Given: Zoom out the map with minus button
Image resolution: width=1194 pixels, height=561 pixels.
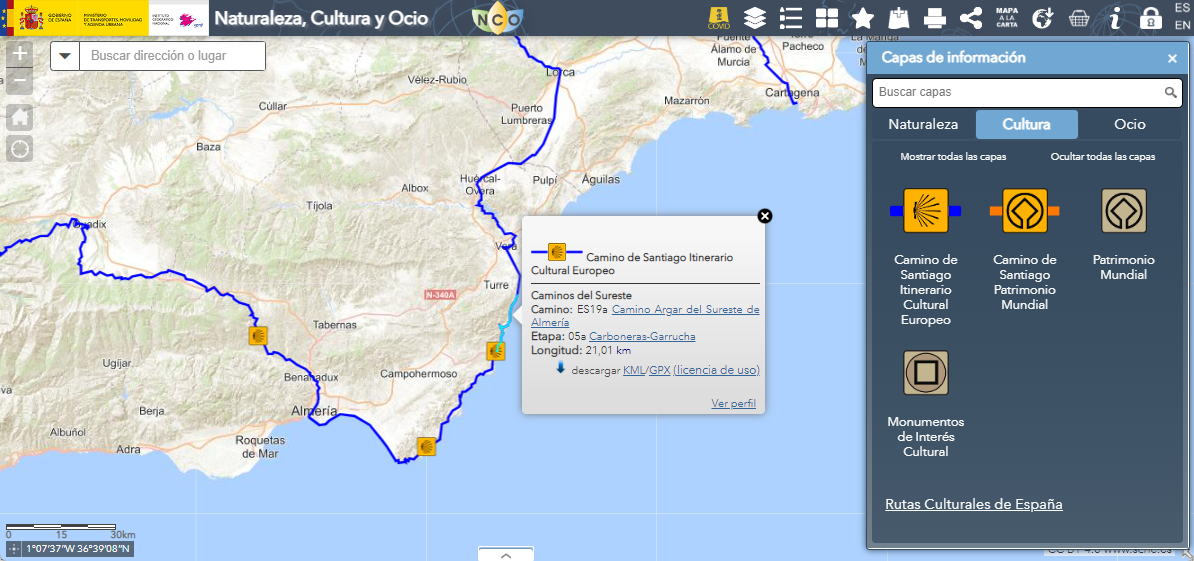Looking at the screenshot, I should [20, 80].
